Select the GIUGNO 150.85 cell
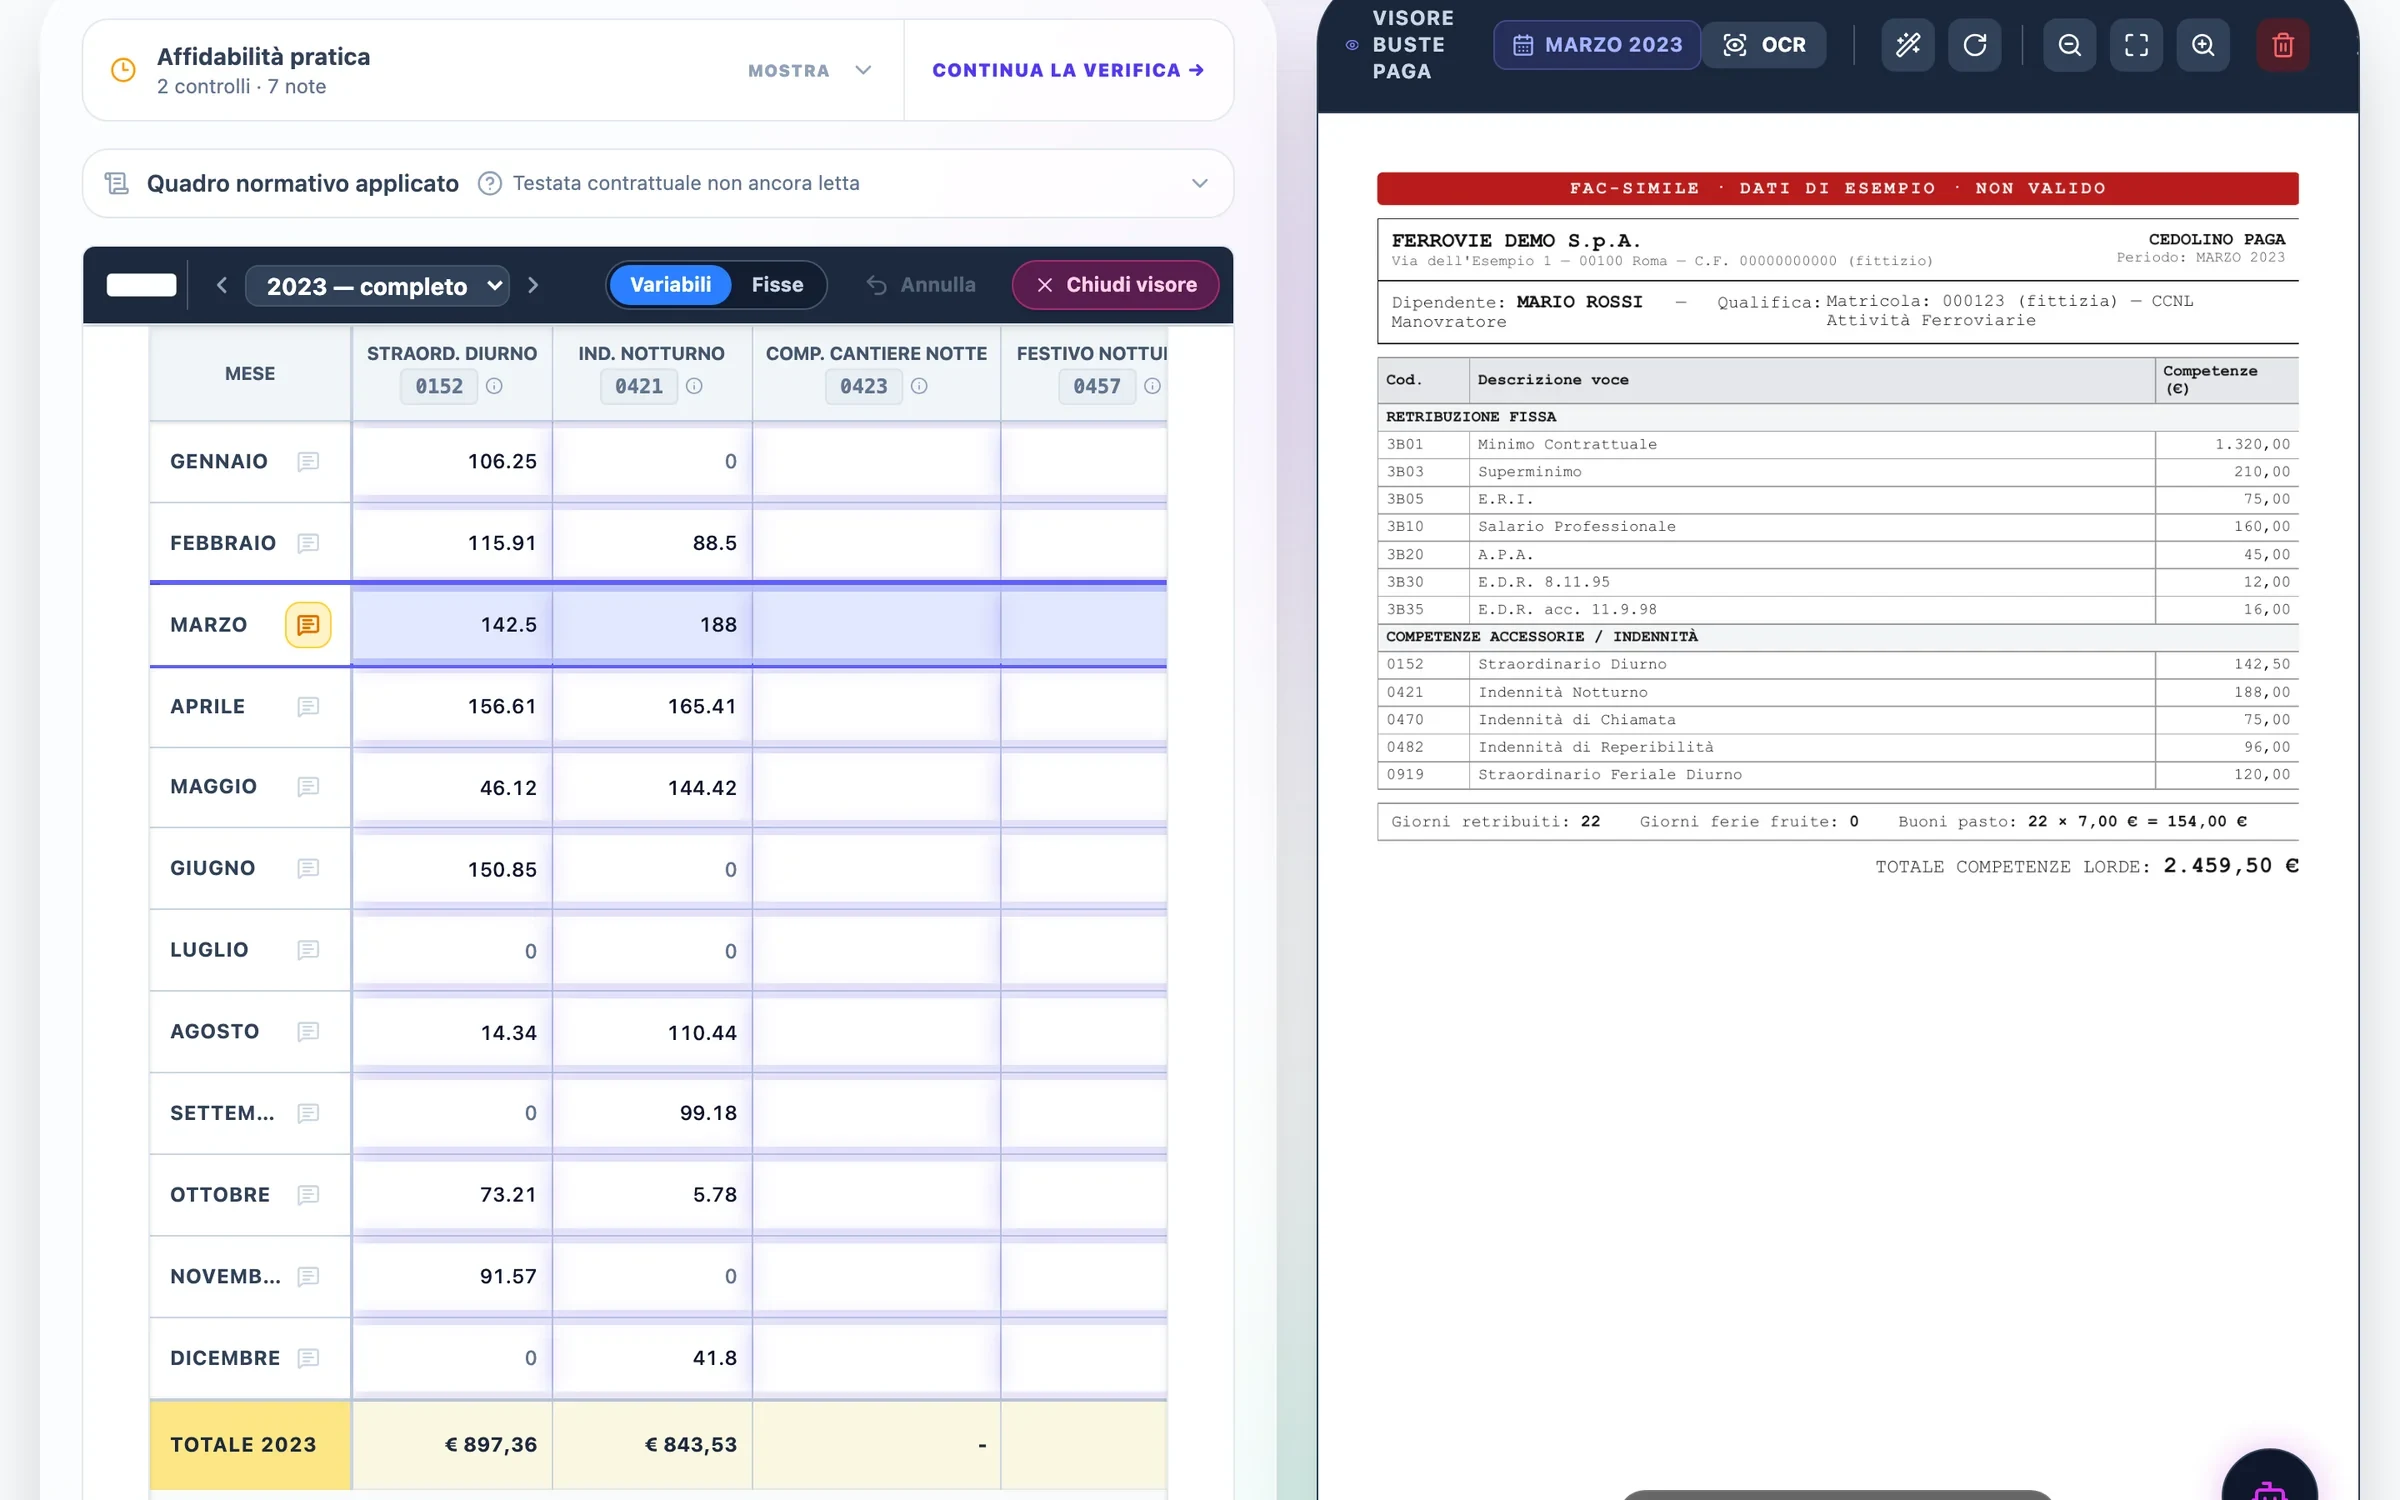The height and width of the screenshot is (1500, 2400). coord(452,869)
